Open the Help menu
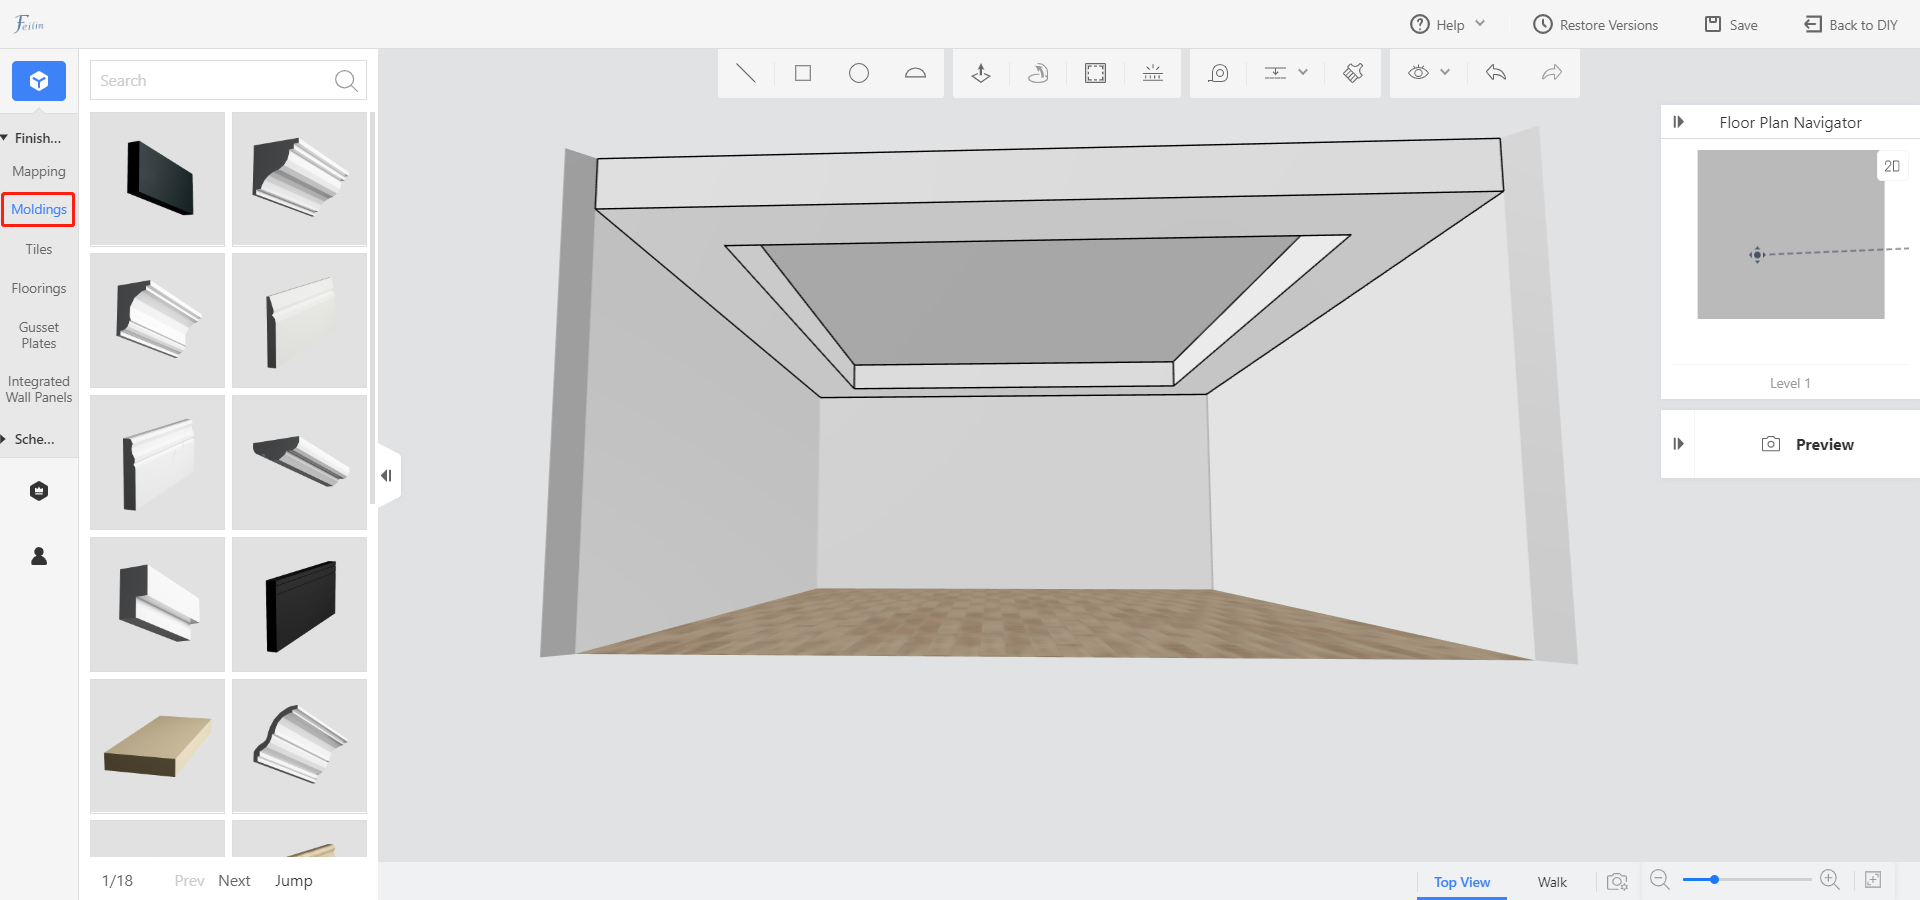 (x=1447, y=24)
